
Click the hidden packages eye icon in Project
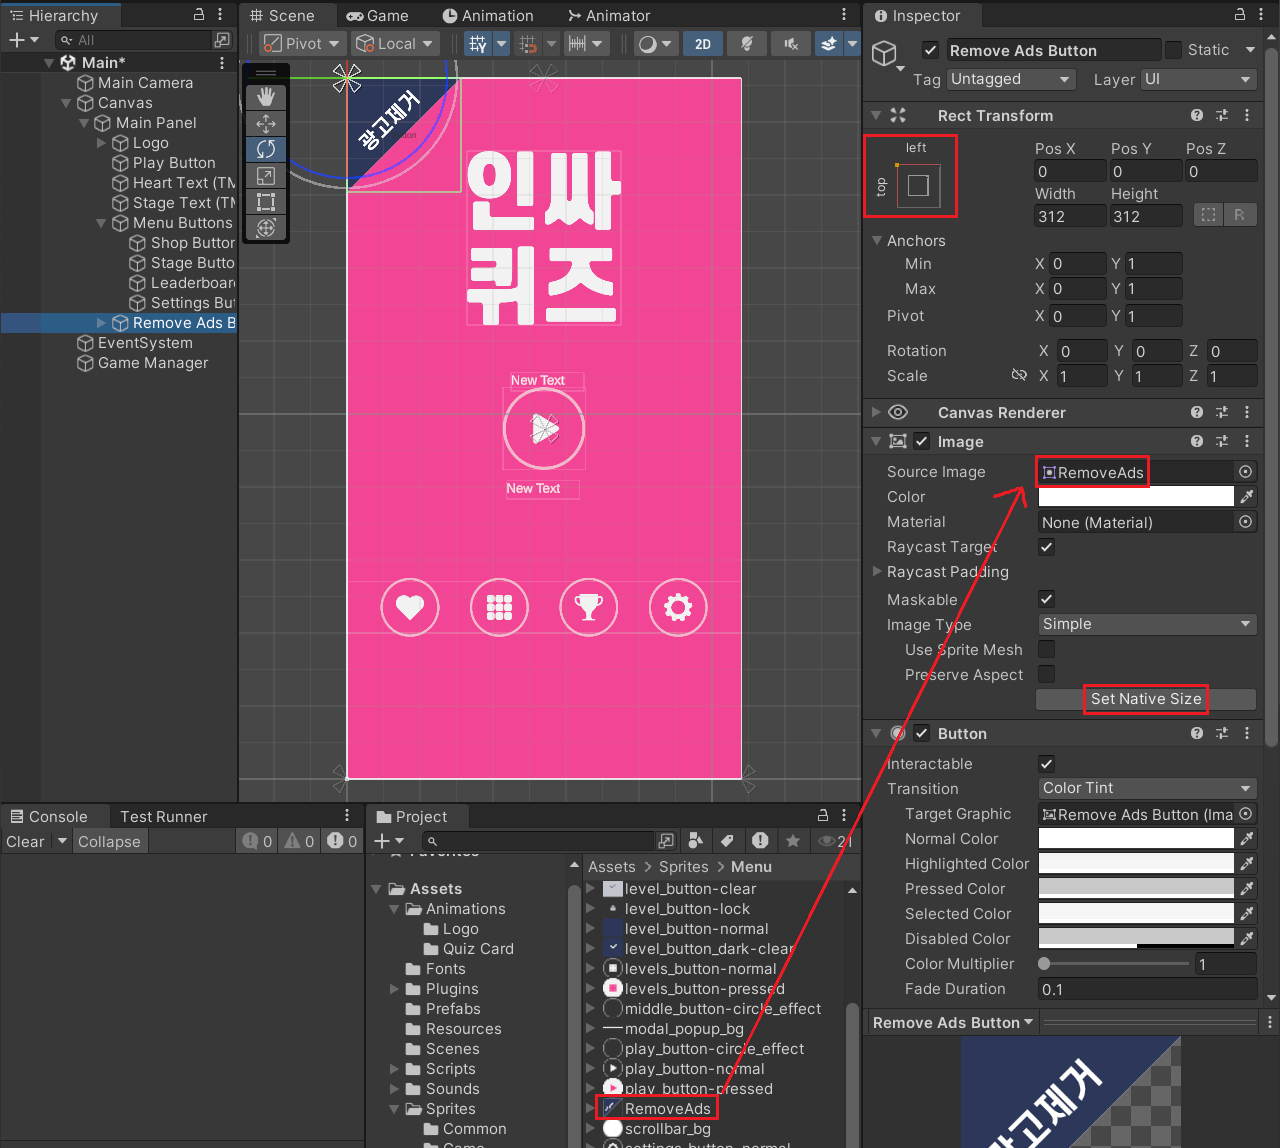pyautogui.click(x=835, y=841)
